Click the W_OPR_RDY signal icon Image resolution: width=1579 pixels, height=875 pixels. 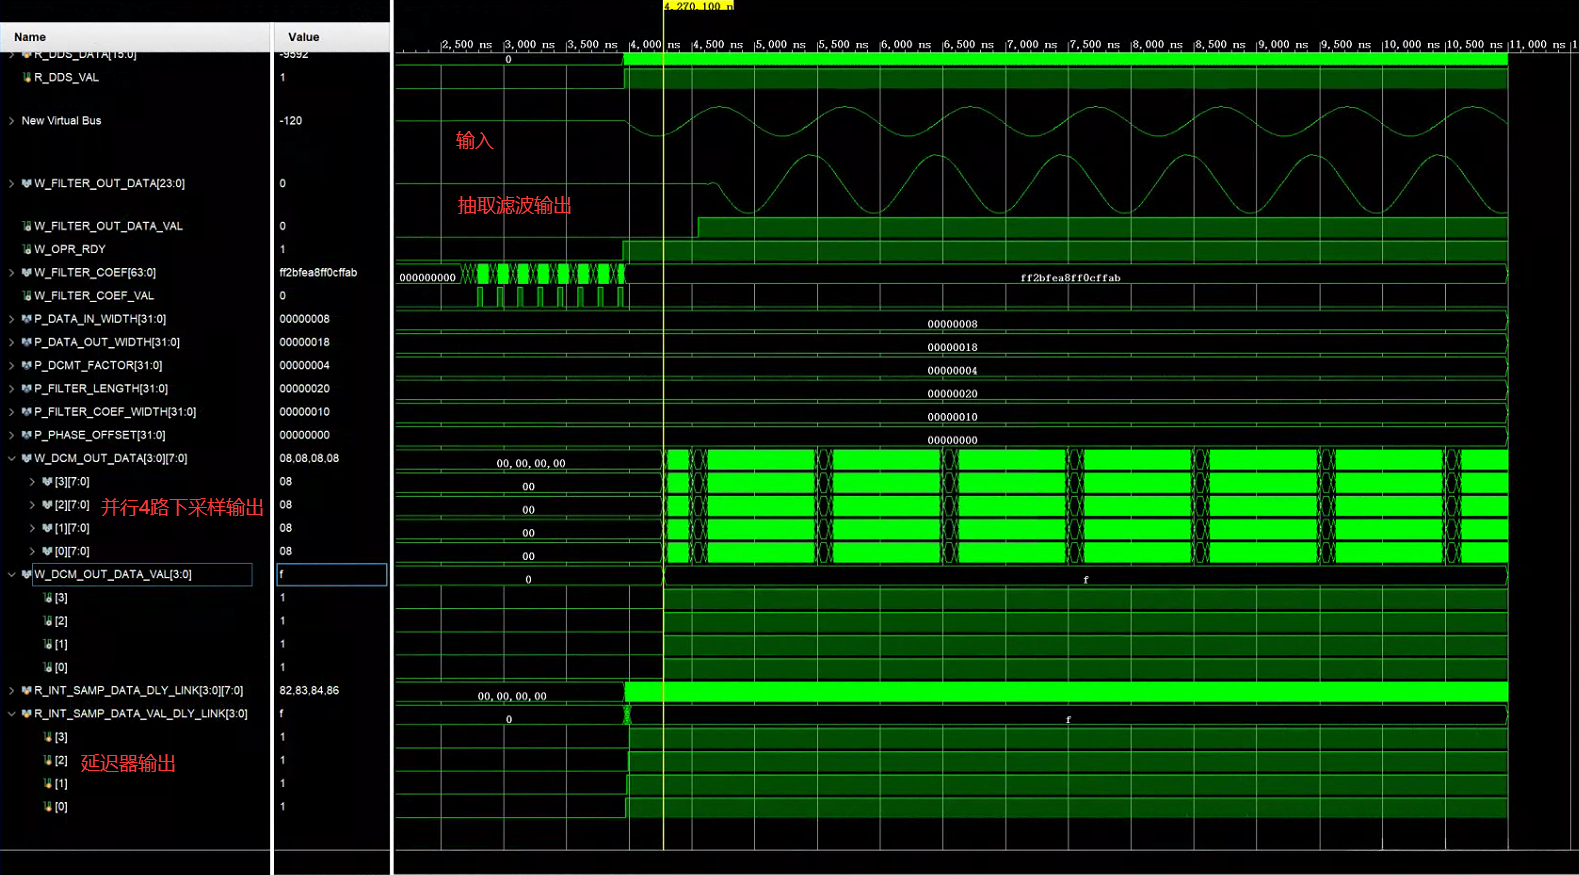(27, 250)
